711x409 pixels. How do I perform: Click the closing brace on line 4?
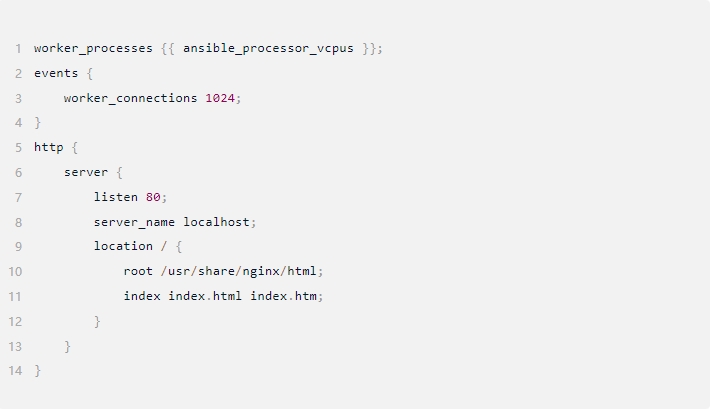[x=38, y=122]
